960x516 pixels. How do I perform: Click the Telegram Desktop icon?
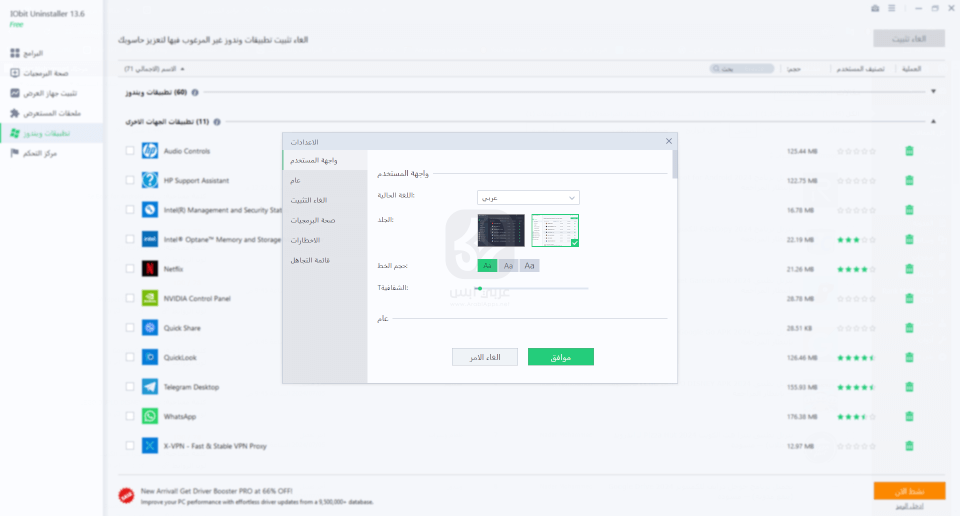(x=150, y=387)
